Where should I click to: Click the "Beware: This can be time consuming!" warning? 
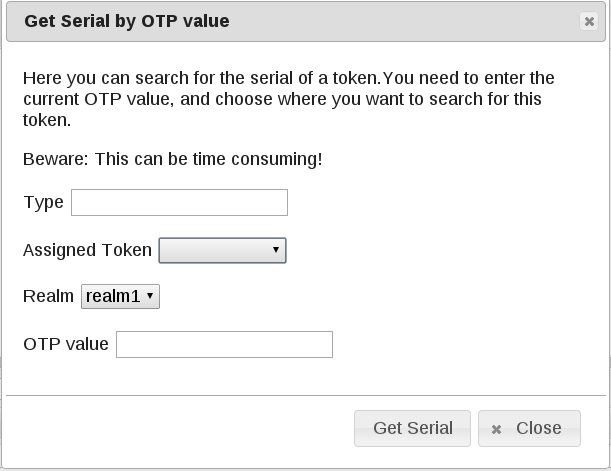coord(172,159)
